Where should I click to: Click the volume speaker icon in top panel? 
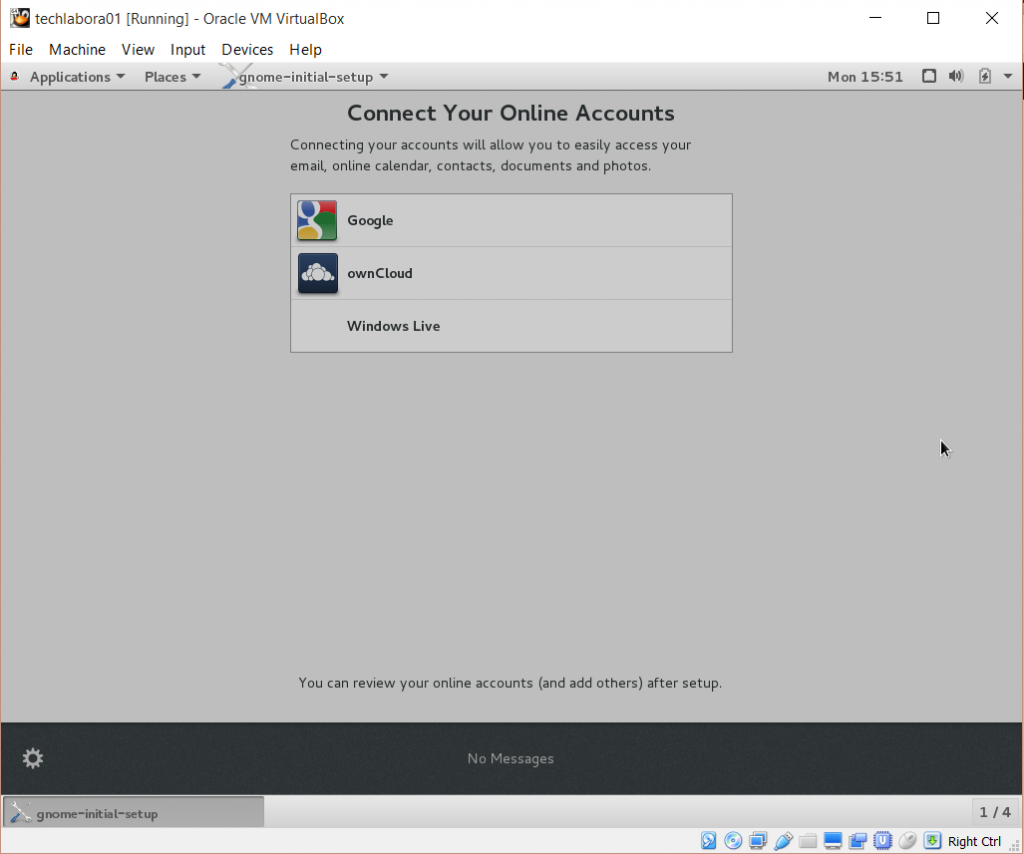[956, 76]
